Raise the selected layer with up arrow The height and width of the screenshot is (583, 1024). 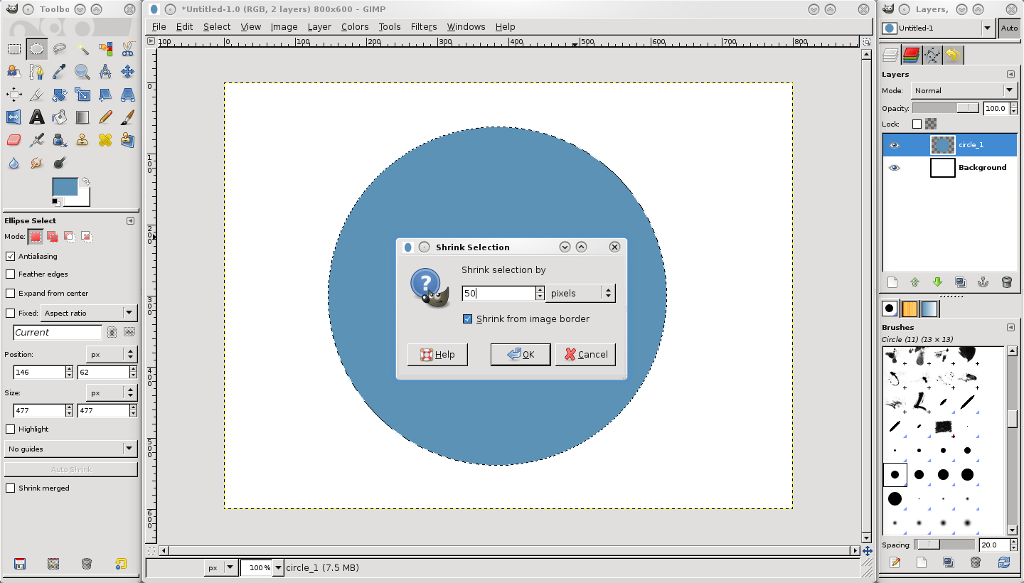(x=914, y=282)
